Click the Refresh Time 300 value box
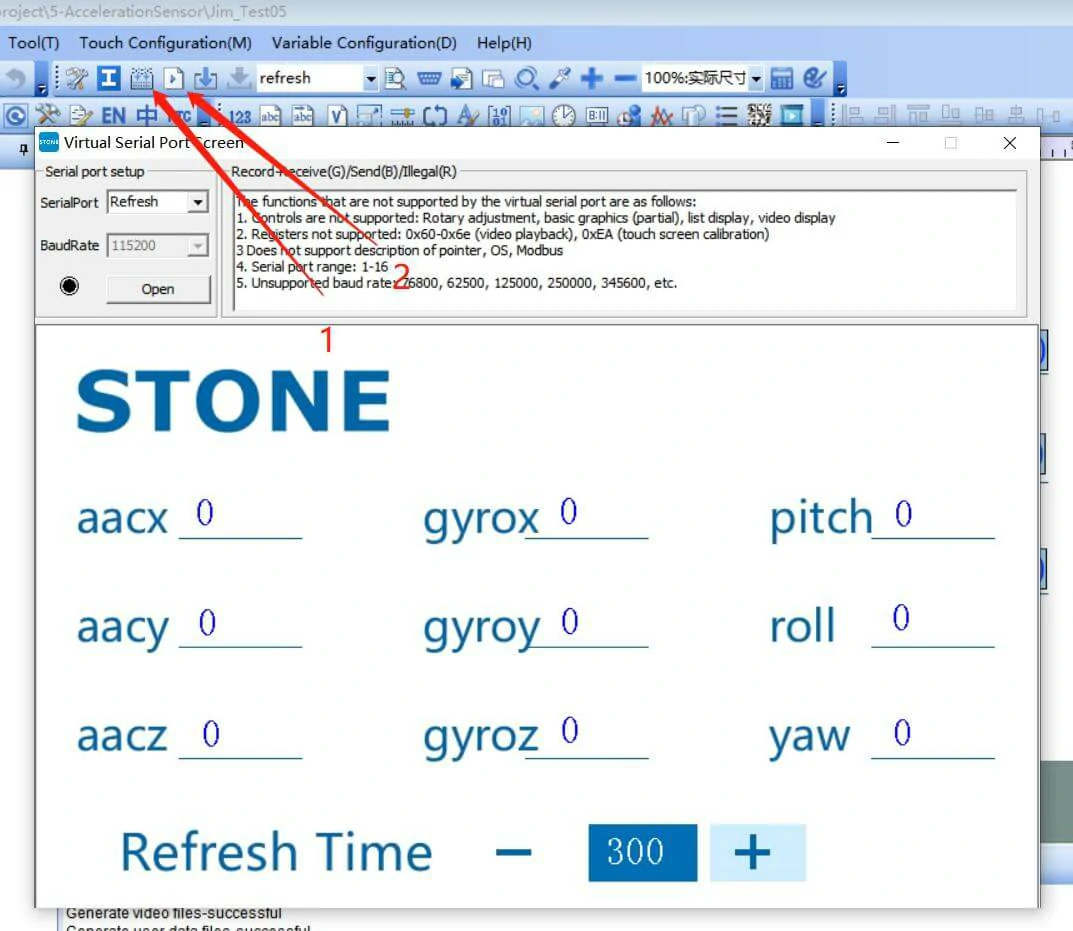 click(643, 852)
